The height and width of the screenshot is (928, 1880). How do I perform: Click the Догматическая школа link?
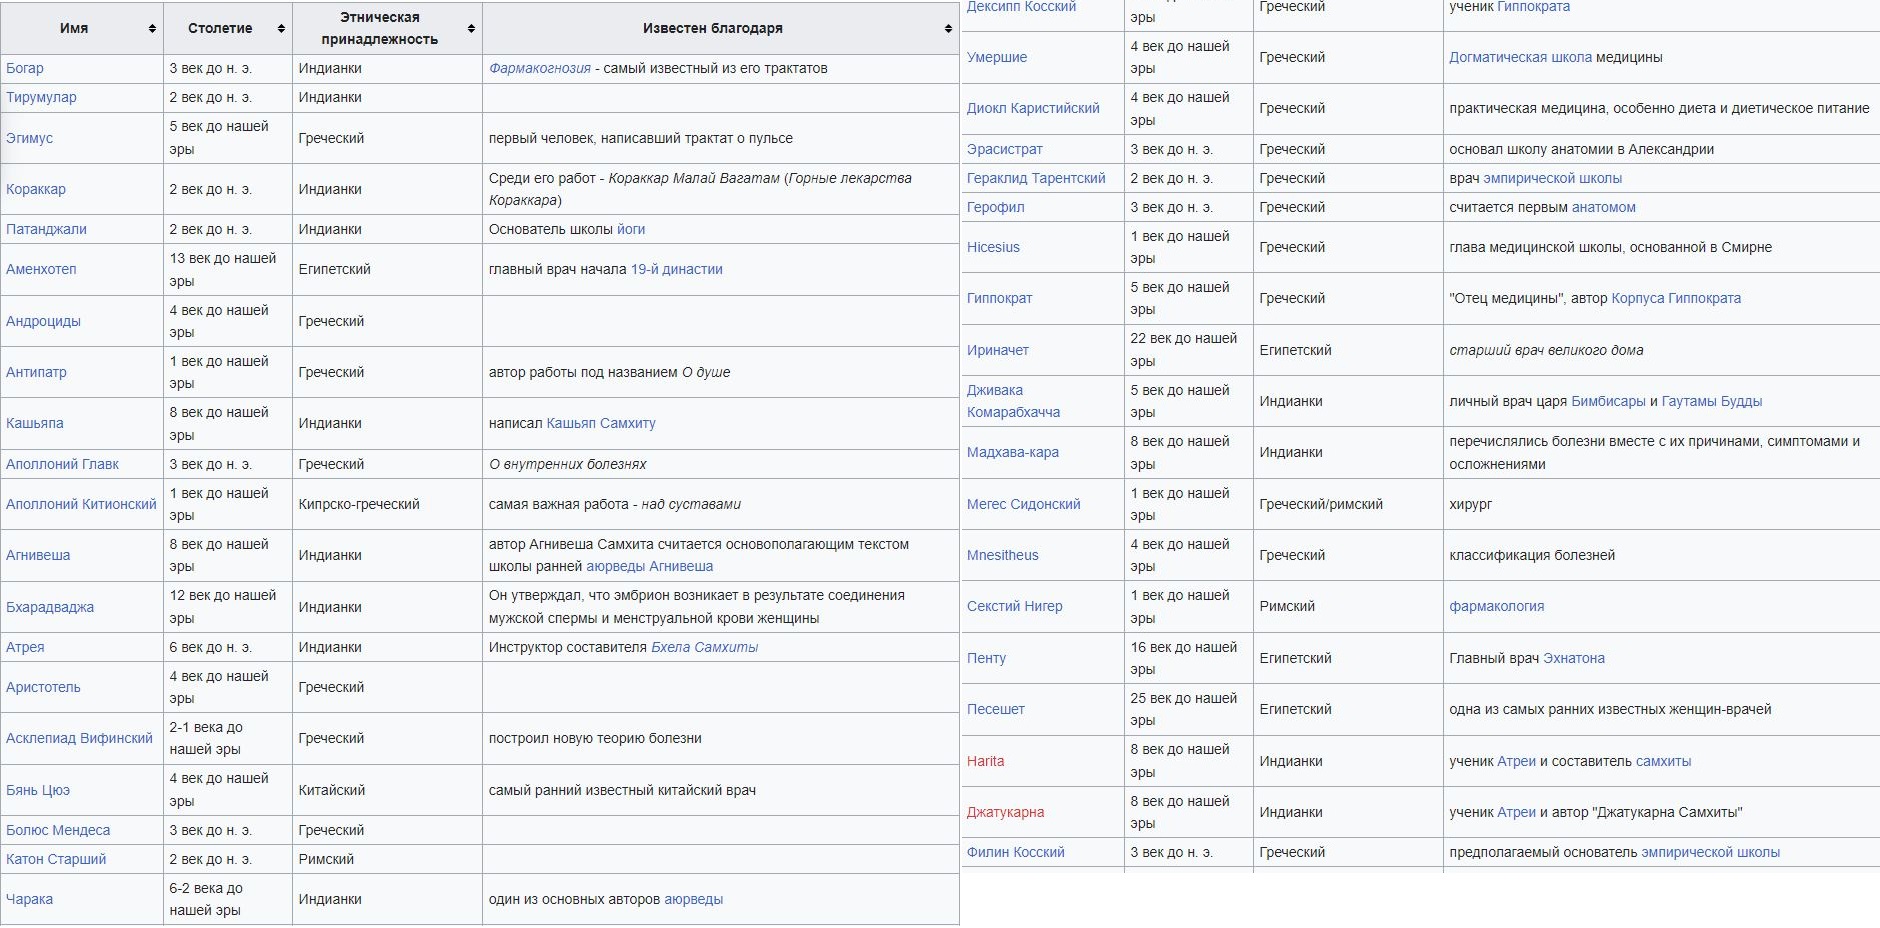click(1520, 57)
